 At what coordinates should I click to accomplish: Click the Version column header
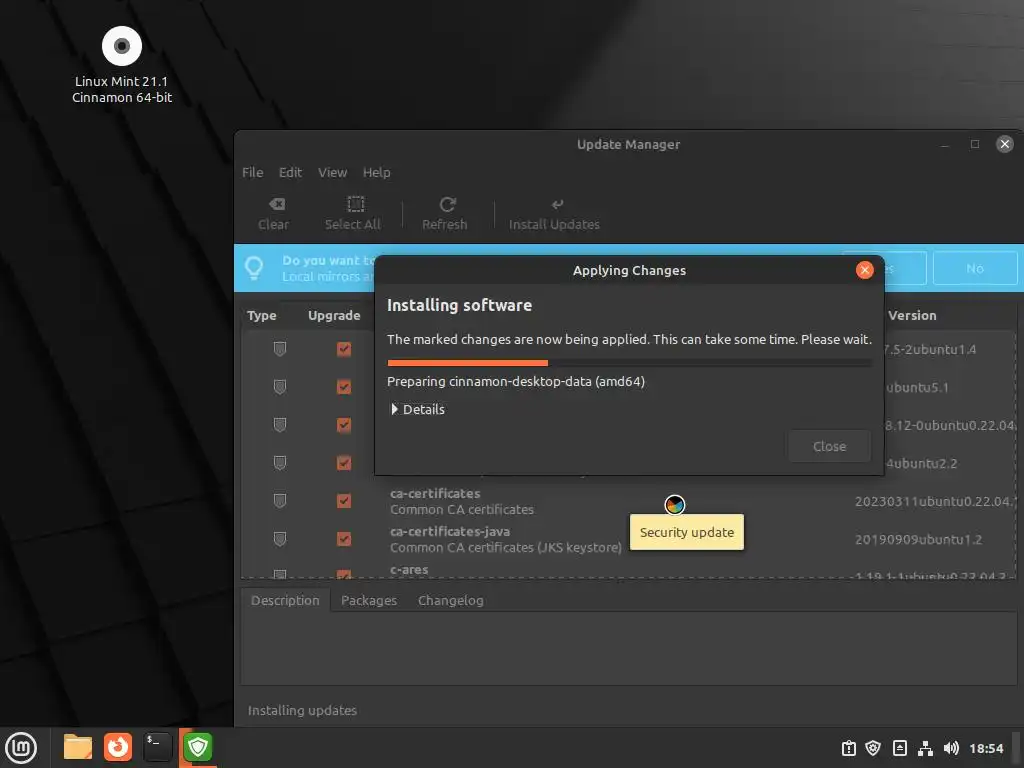click(912, 315)
